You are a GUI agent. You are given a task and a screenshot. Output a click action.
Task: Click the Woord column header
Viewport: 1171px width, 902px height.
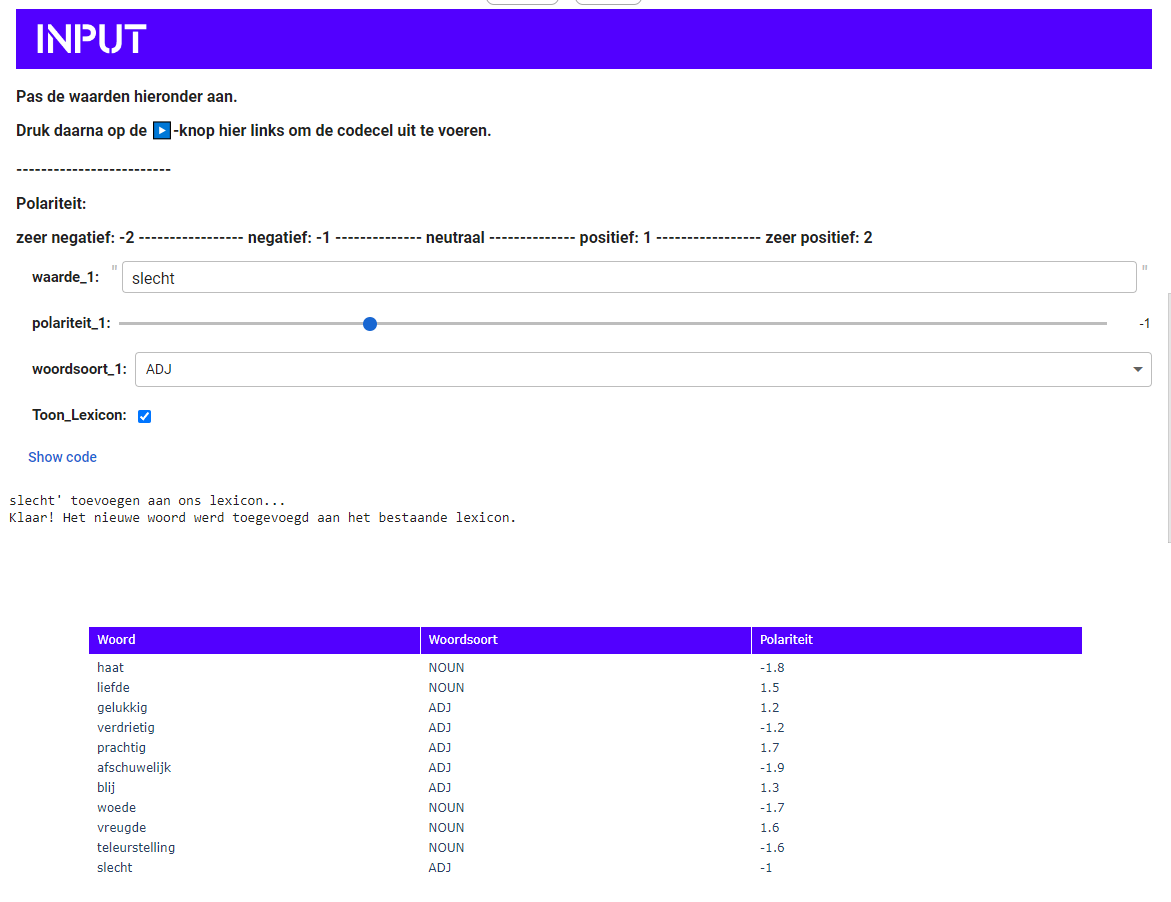(x=254, y=640)
